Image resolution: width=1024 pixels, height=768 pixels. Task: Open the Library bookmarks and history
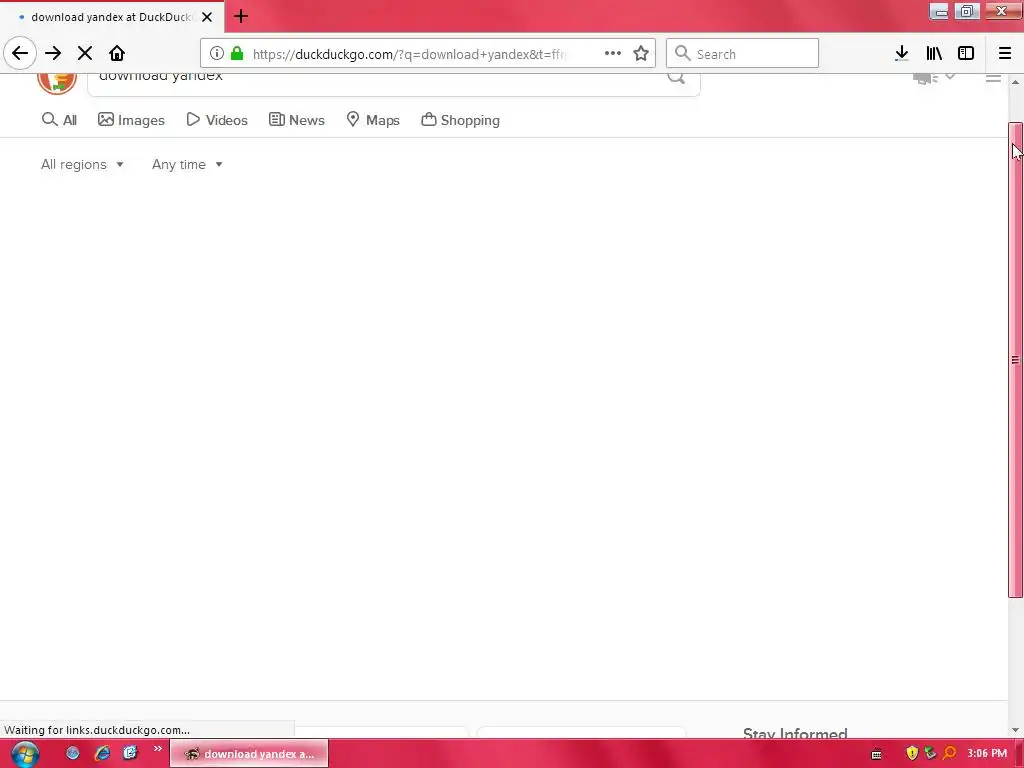(934, 54)
